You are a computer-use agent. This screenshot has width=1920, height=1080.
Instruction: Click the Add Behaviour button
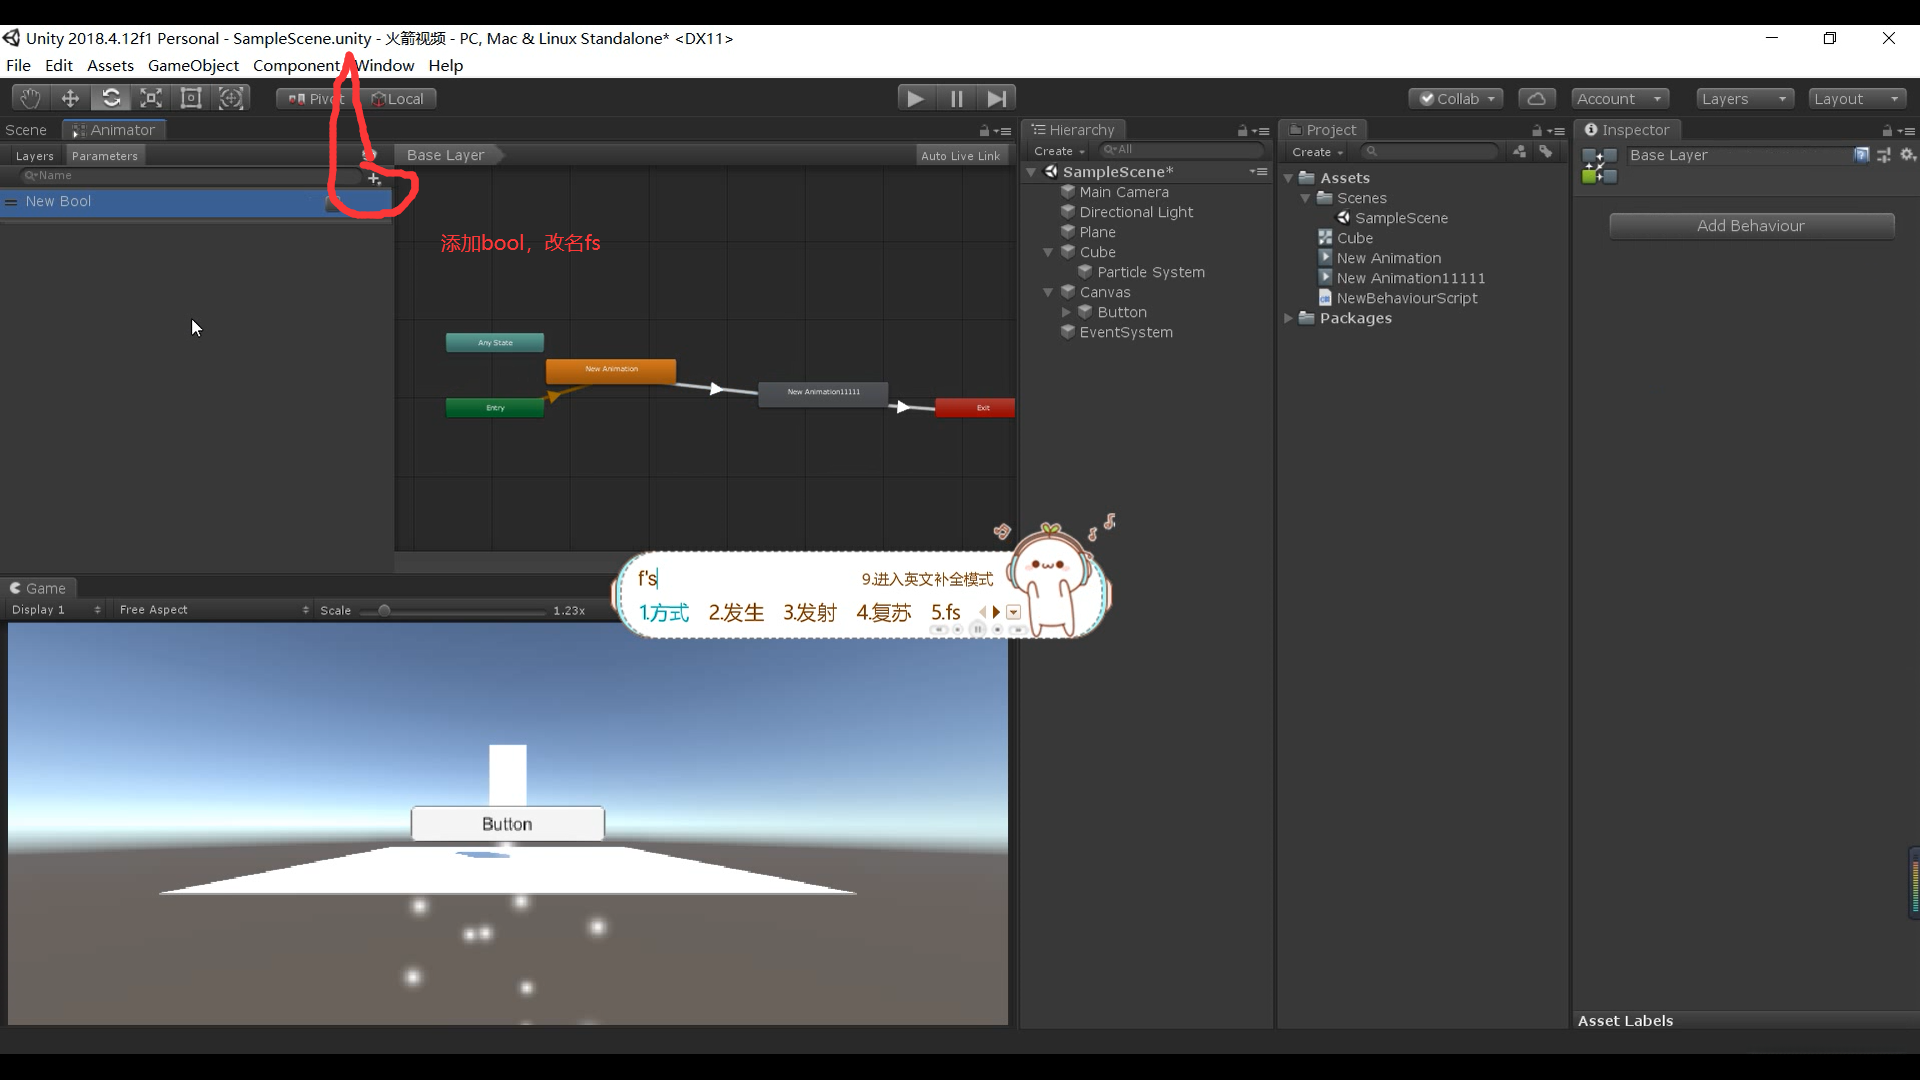coord(1751,226)
